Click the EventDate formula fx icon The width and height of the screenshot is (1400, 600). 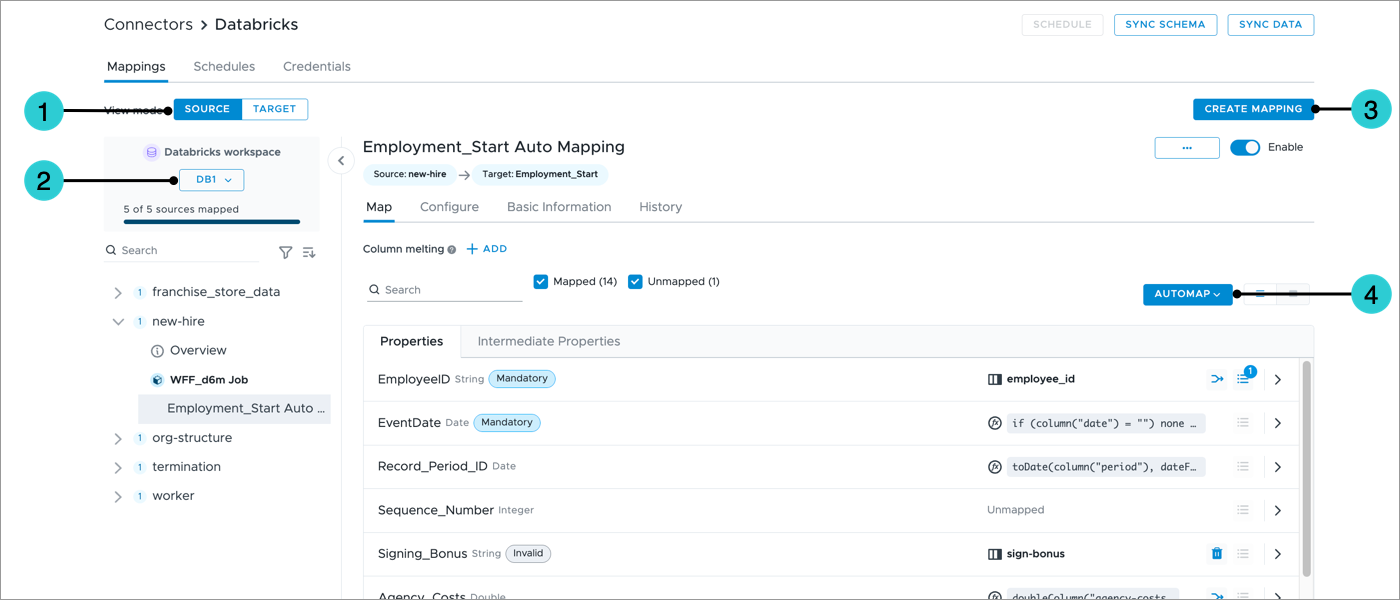tap(995, 423)
